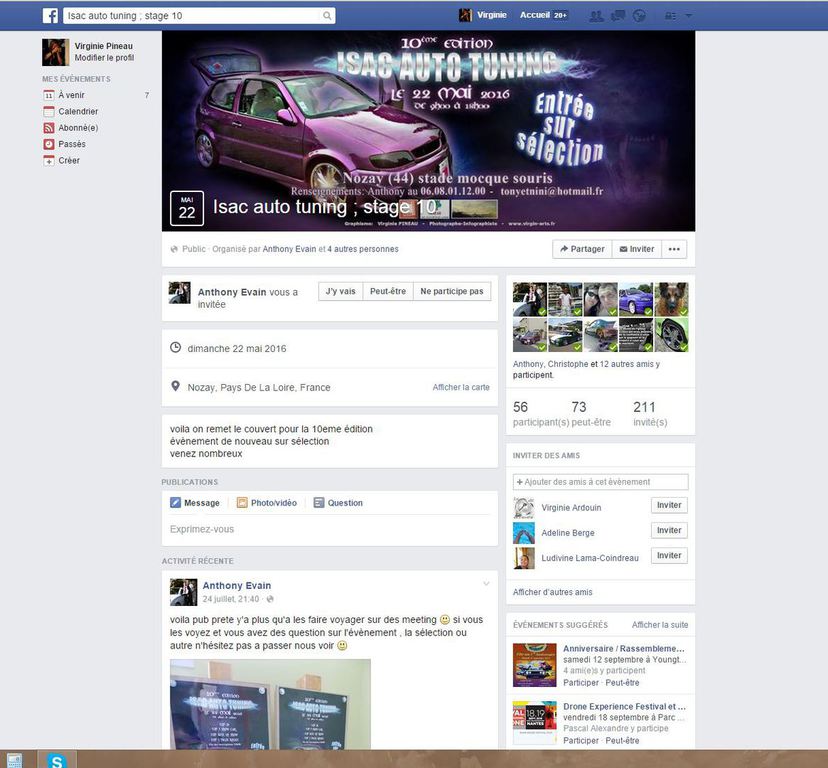The width and height of the screenshot is (828, 768).
Task: Switch to the Question tab
Action: [338, 503]
